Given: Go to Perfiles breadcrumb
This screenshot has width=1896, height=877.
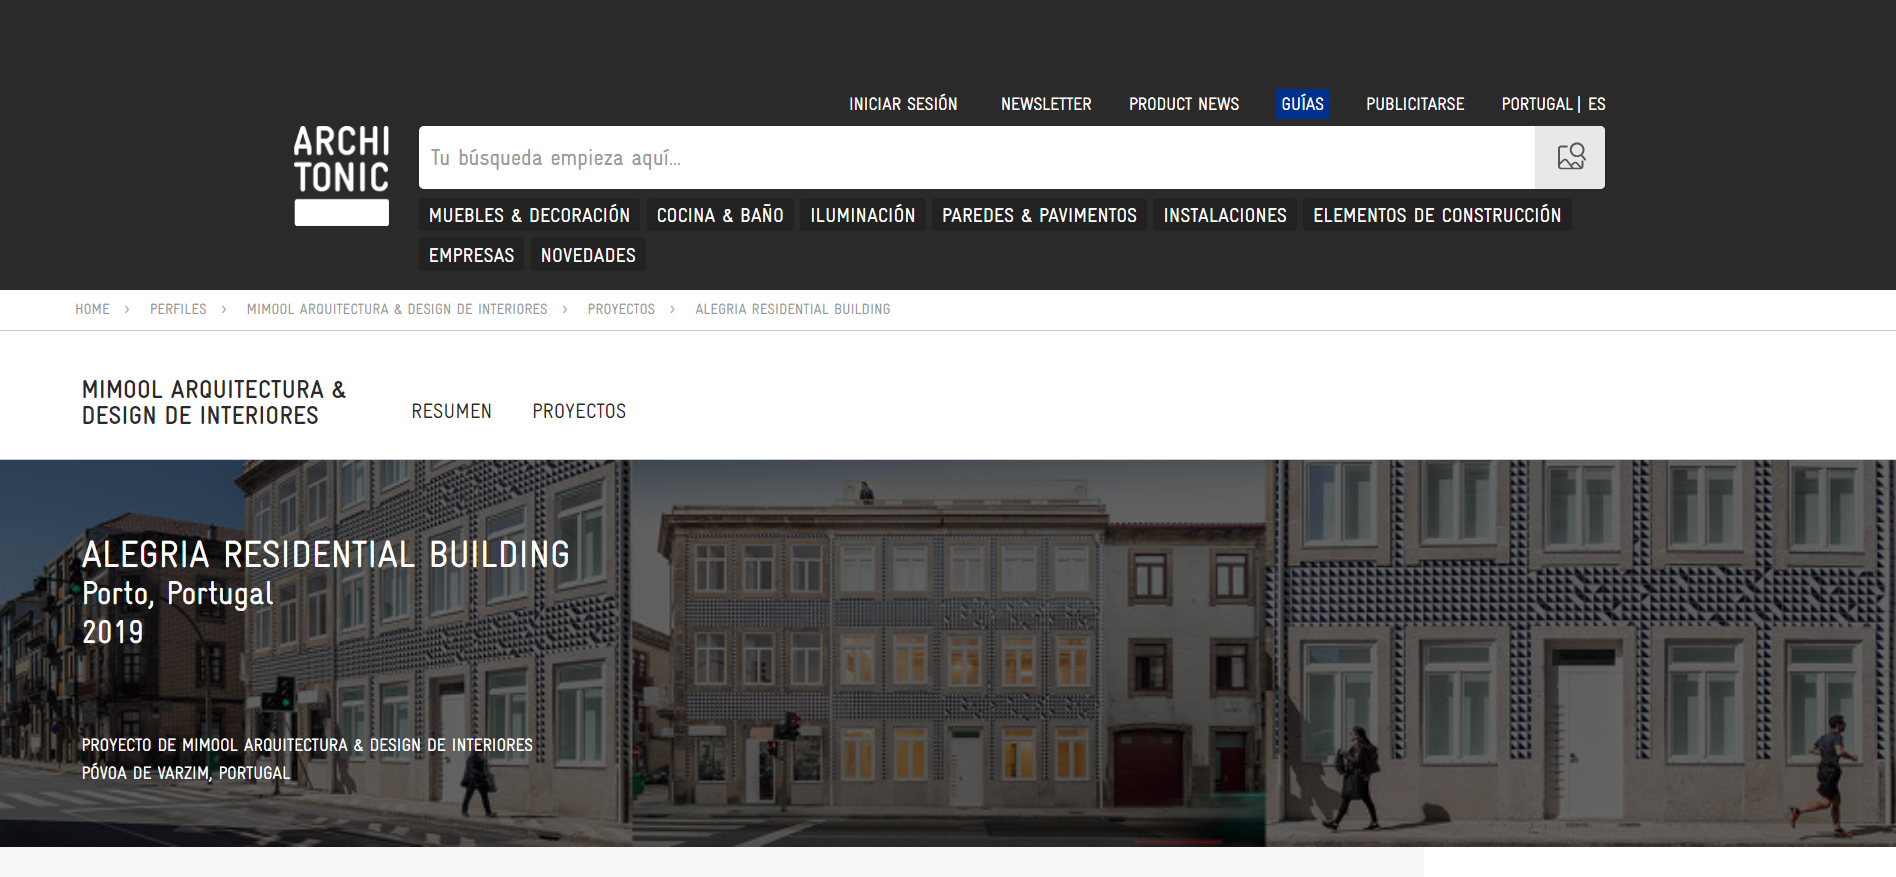Looking at the screenshot, I should [178, 309].
